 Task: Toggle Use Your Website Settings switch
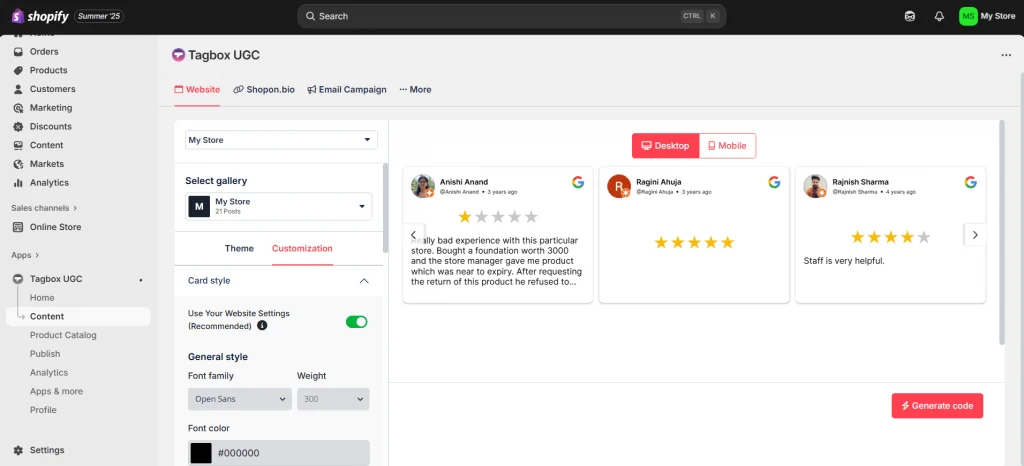click(356, 322)
